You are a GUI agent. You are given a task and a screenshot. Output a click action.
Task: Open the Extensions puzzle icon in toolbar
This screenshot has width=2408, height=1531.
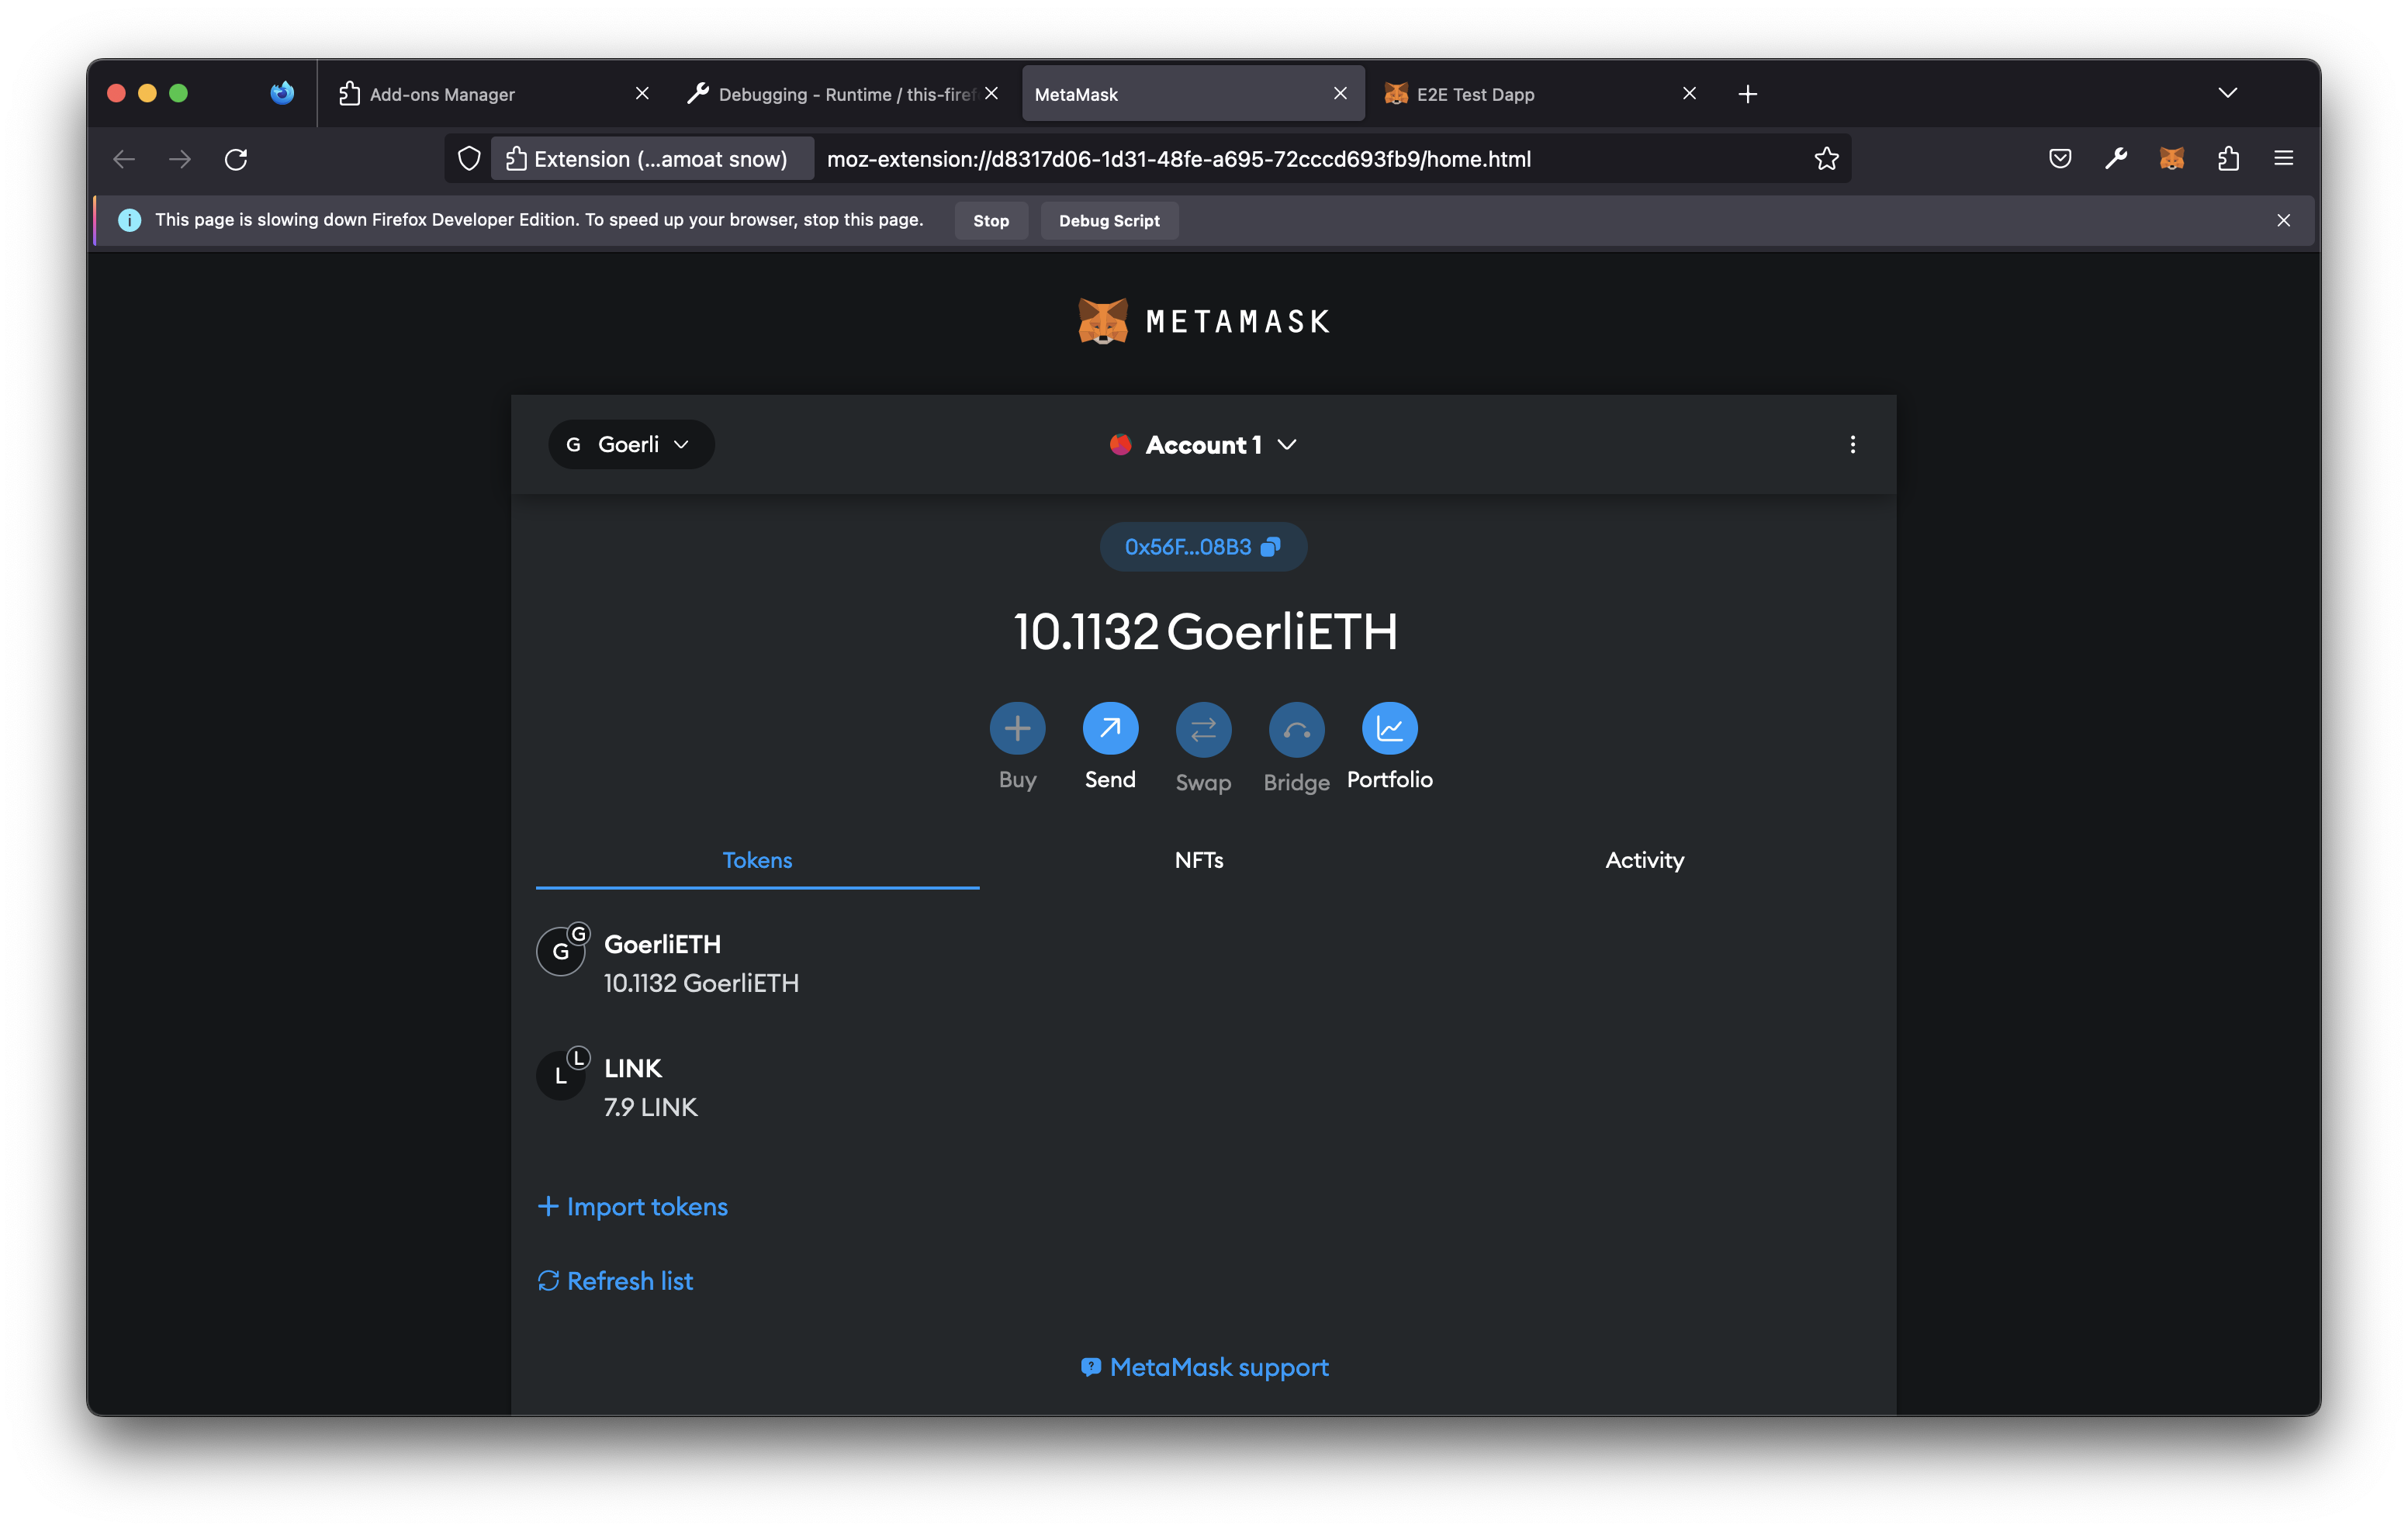[x=2227, y=158]
